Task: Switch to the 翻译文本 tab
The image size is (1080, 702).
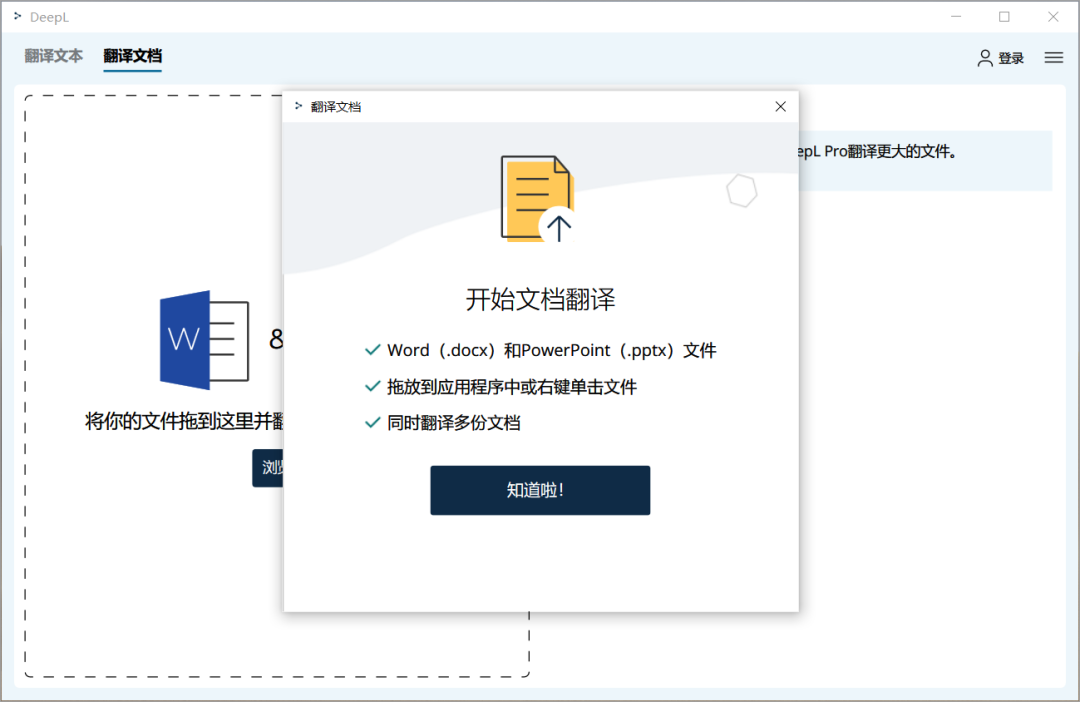Action: (54, 56)
